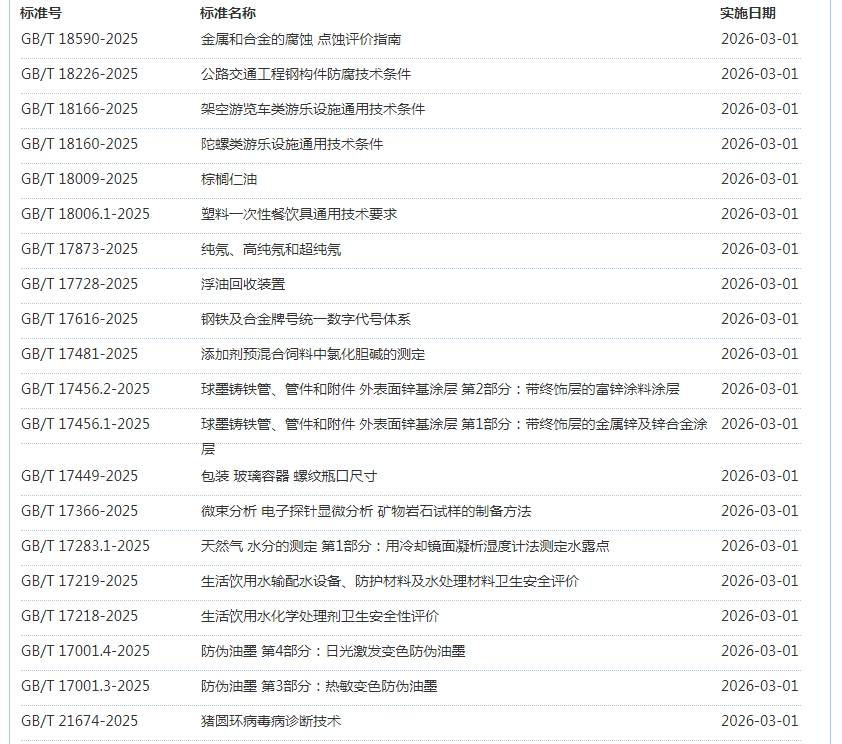
Task: Open 猪圆环病毒病诊断技术 standard
Action: click(270, 721)
